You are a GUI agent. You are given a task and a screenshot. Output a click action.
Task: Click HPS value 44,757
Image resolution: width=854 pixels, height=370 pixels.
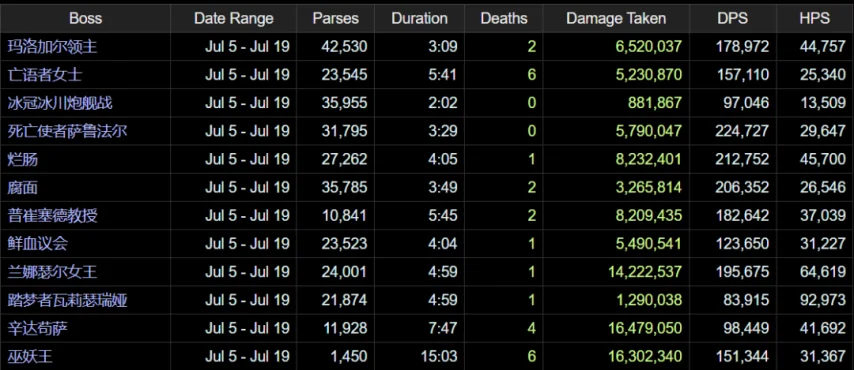click(x=823, y=47)
